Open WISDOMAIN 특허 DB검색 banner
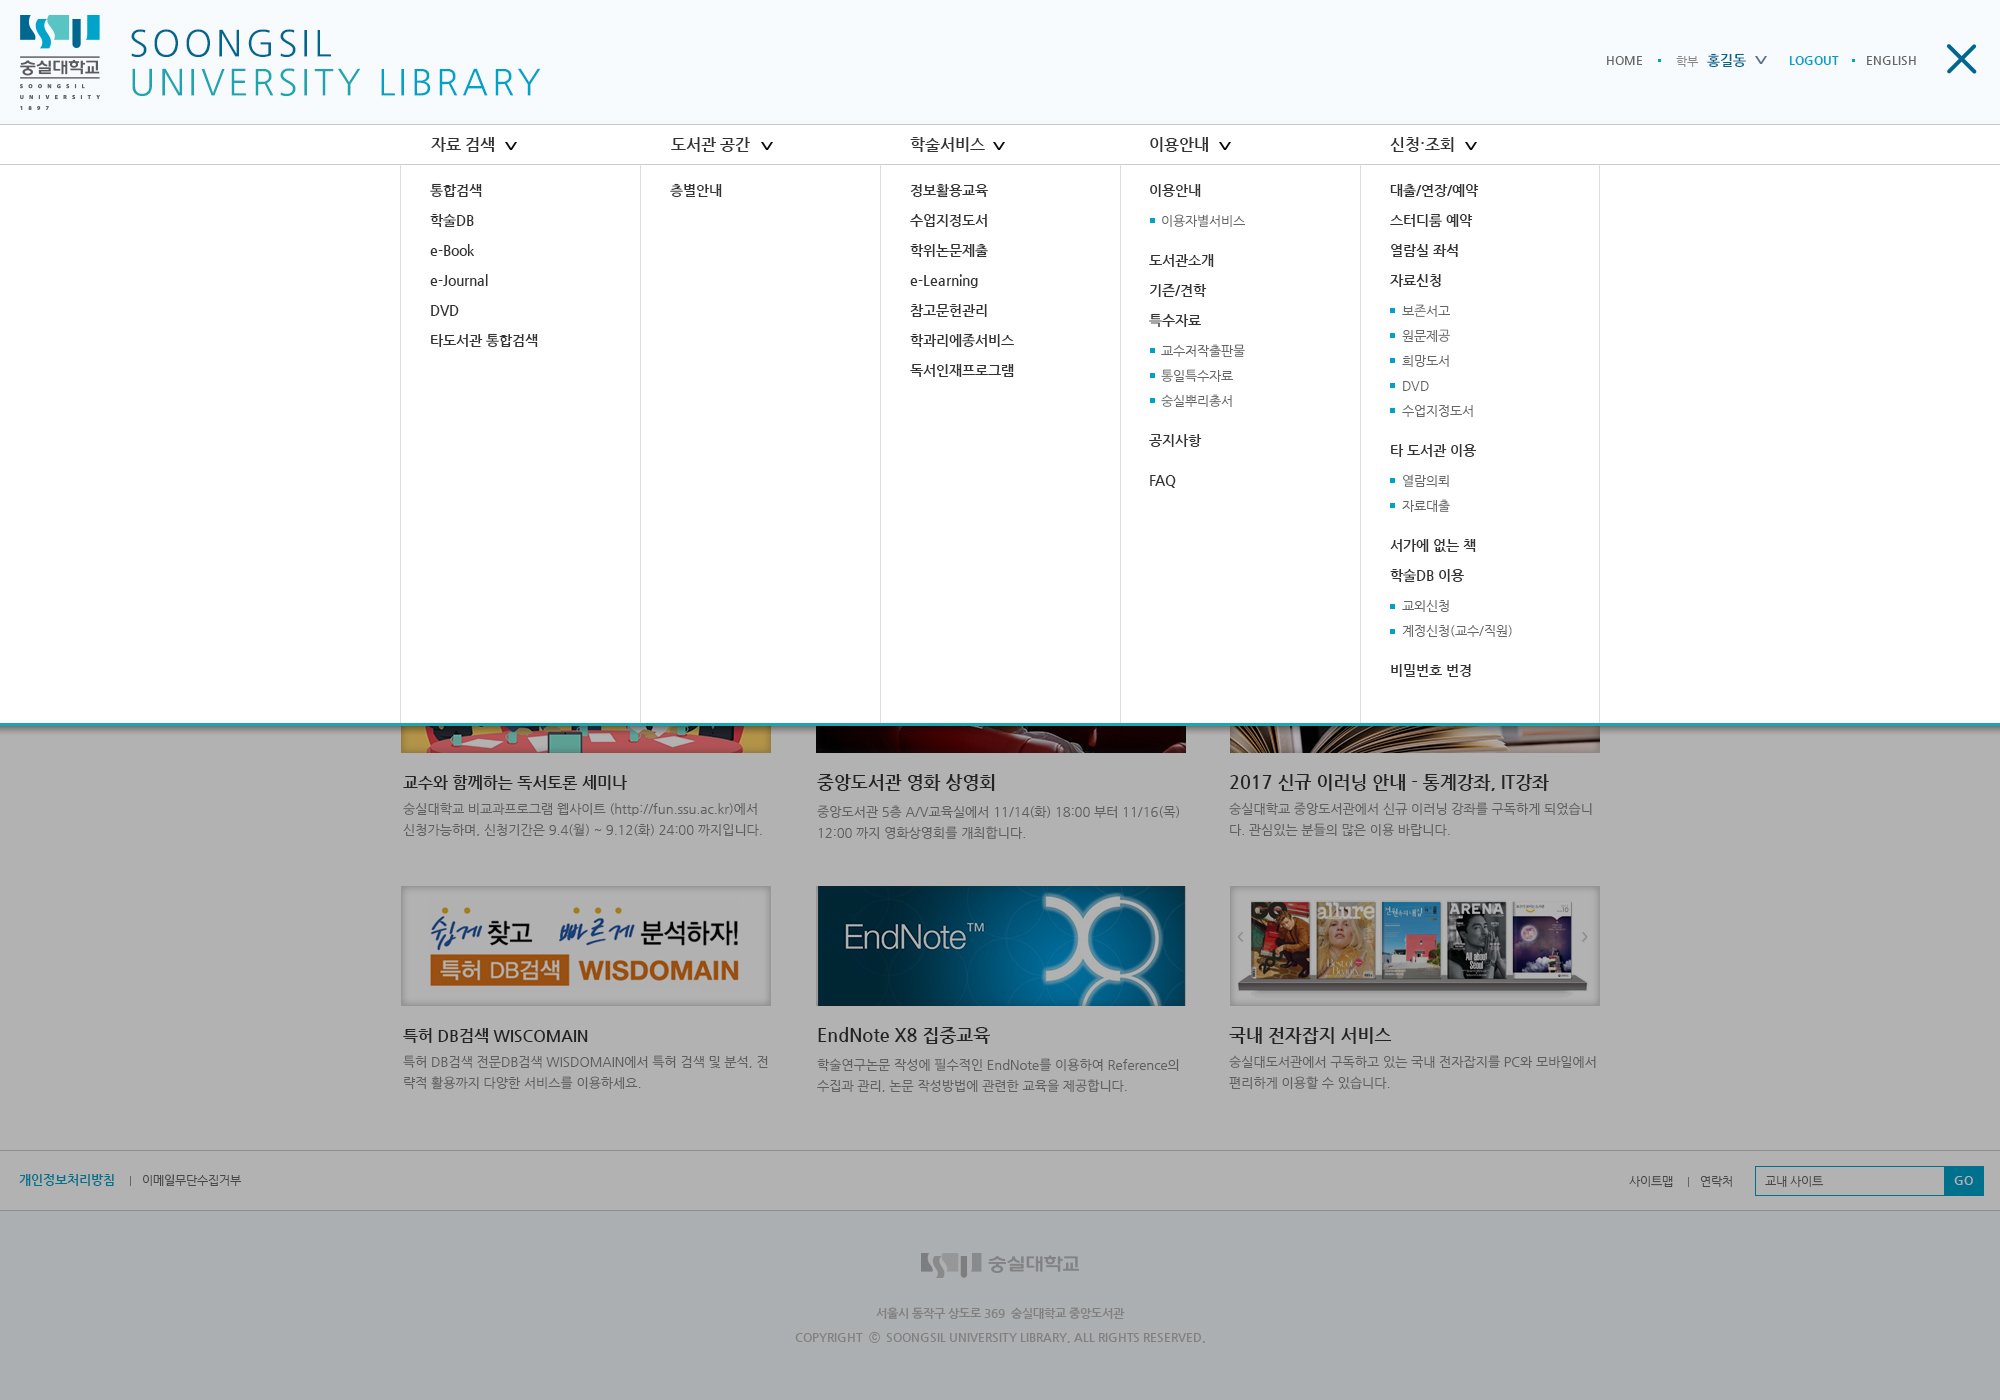The width and height of the screenshot is (2000, 1400). click(x=586, y=946)
